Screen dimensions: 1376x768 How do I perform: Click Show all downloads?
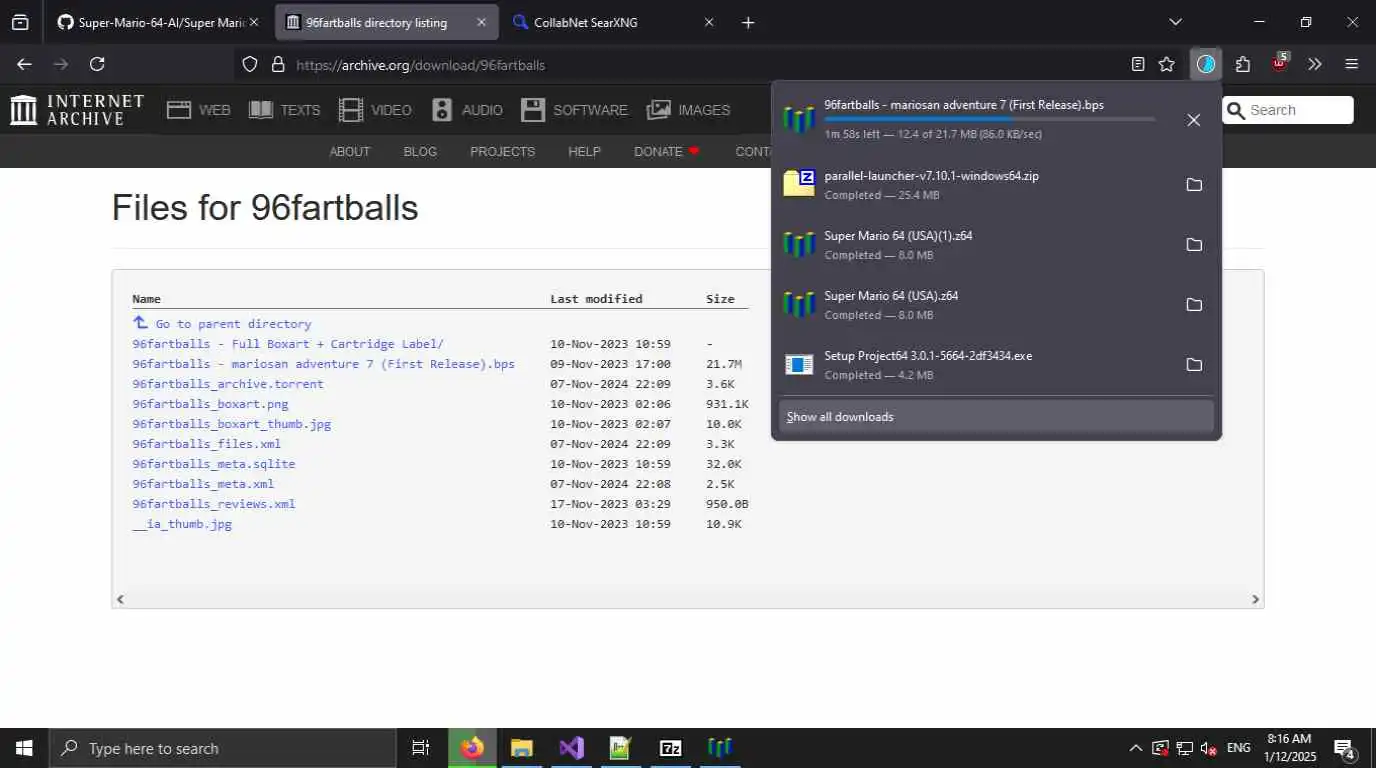(x=996, y=416)
